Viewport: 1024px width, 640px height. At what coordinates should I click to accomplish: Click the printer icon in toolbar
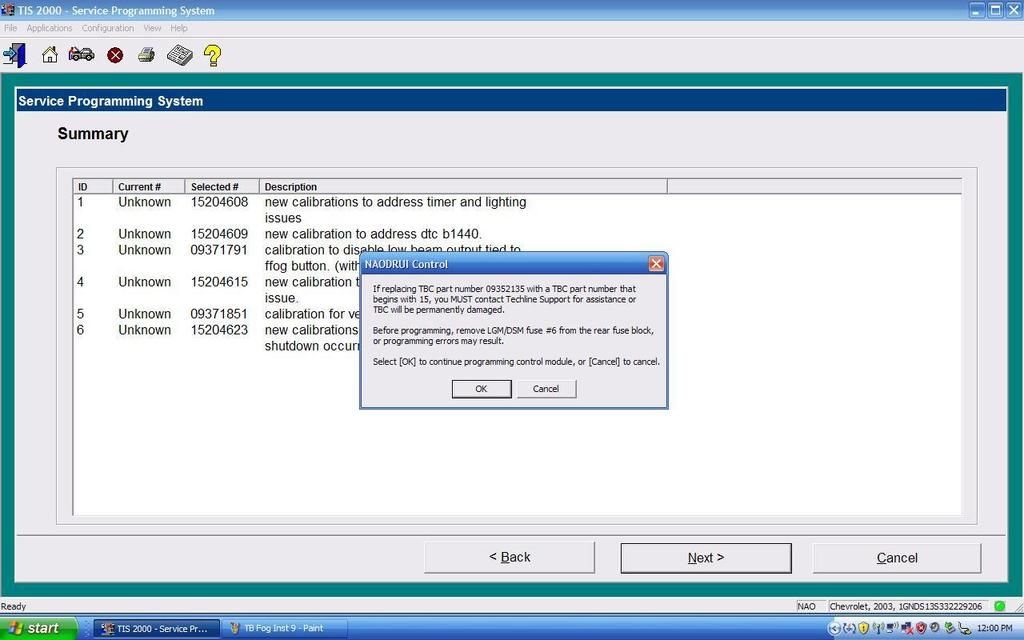click(x=146, y=55)
